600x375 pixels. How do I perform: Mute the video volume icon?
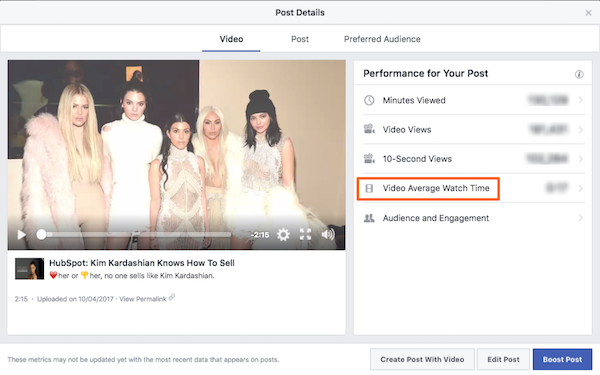pyautogui.click(x=328, y=234)
